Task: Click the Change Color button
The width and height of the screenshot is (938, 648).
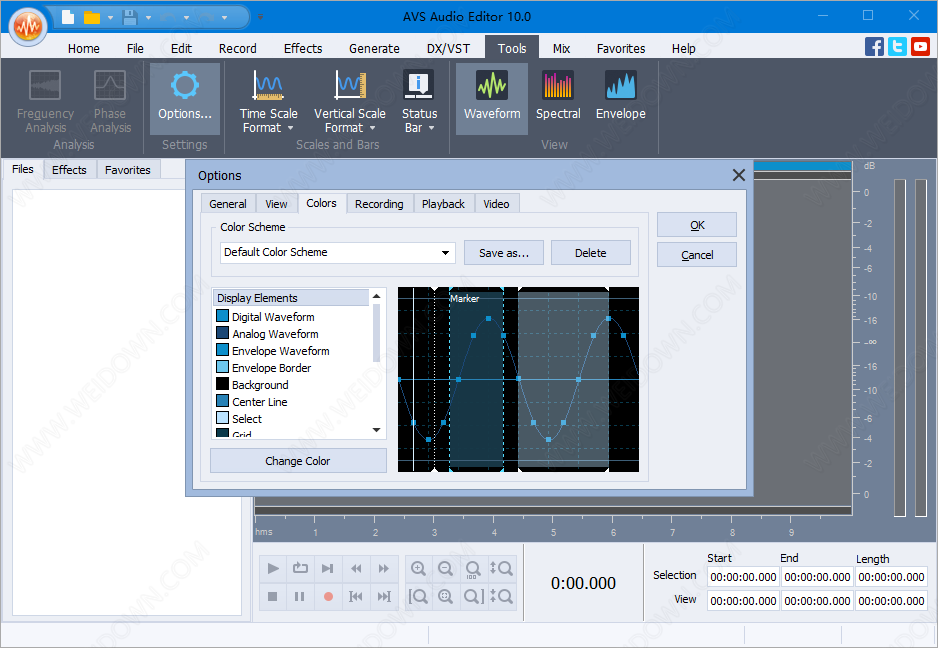Action: 298,461
